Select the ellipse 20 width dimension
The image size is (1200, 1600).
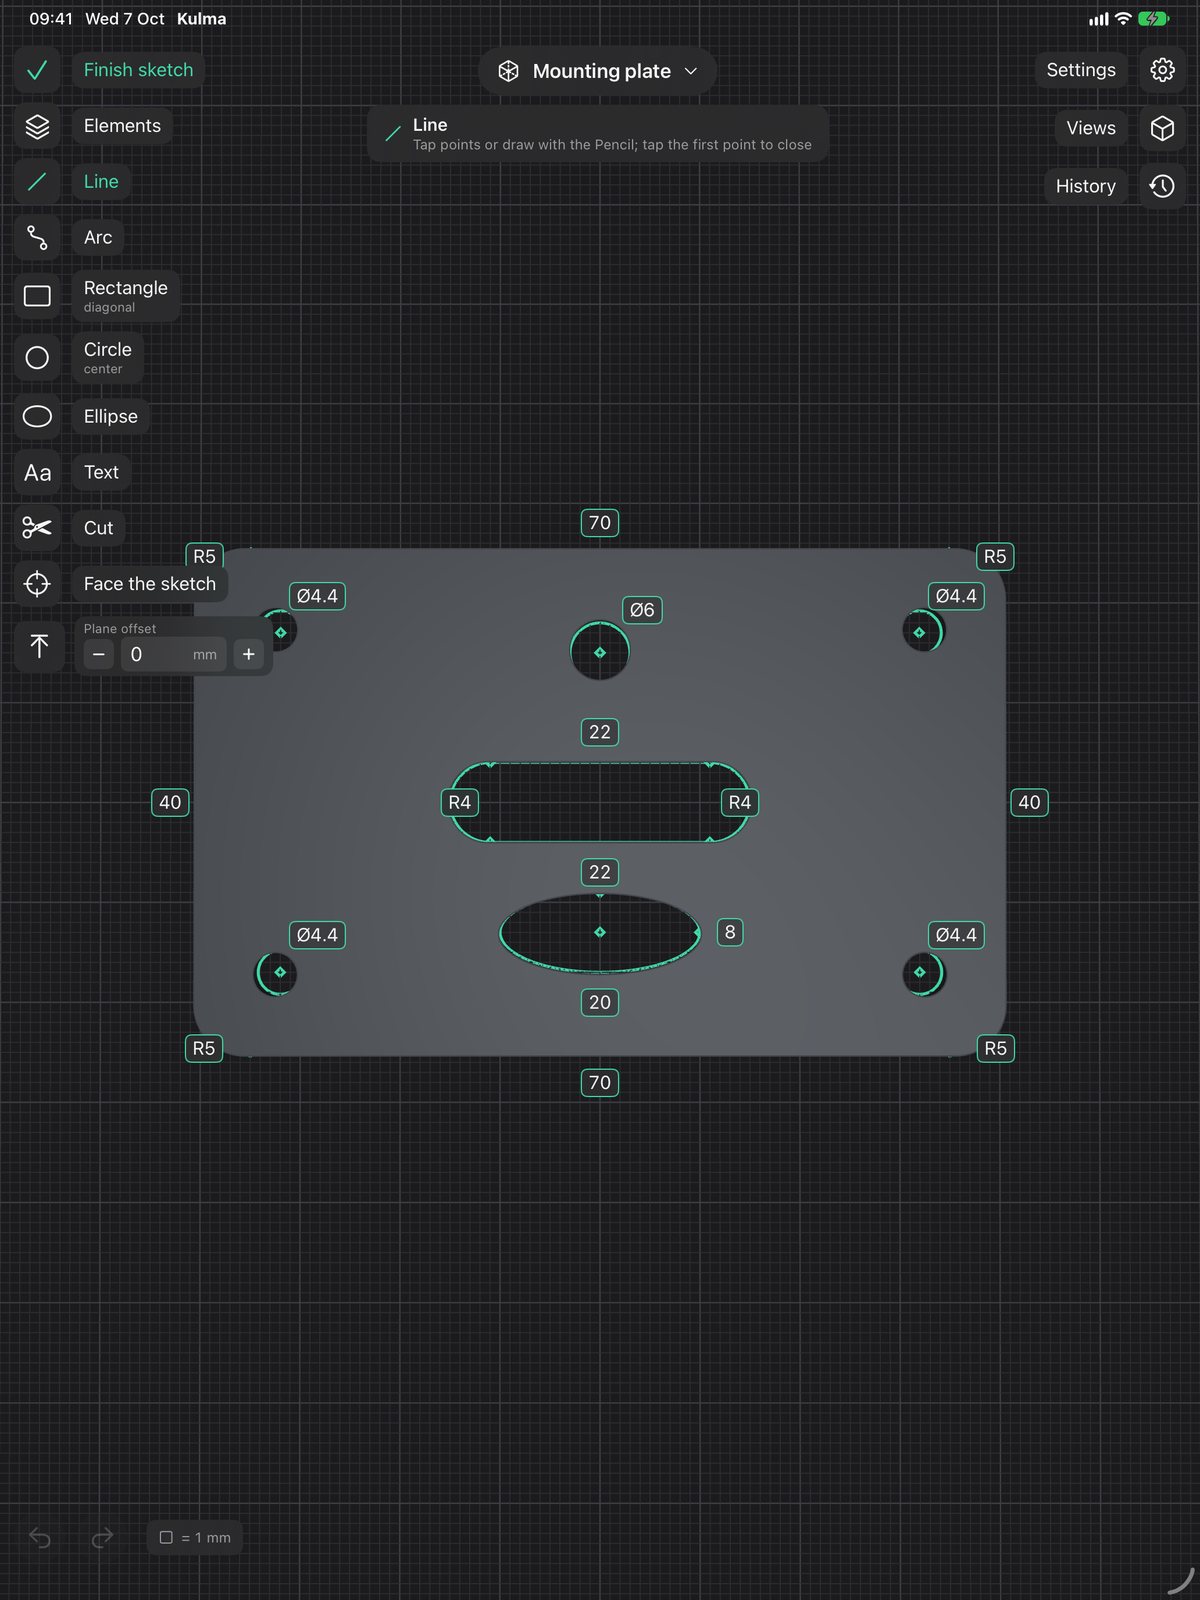click(600, 1003)
